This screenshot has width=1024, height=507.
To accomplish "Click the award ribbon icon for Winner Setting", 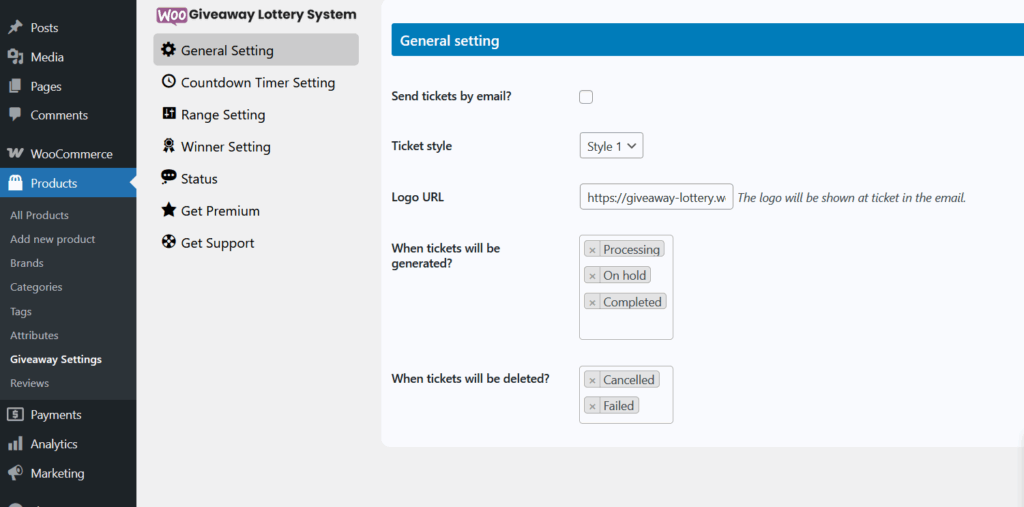I will pyautogui.click(x=168, y=146).
